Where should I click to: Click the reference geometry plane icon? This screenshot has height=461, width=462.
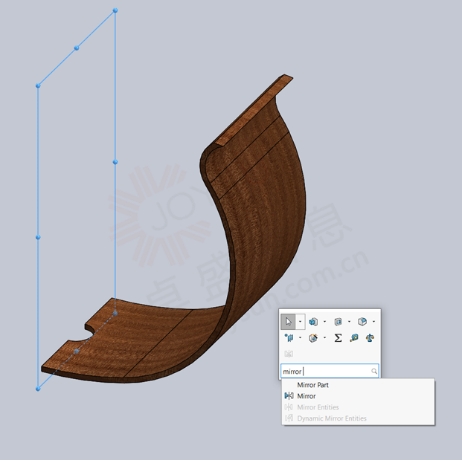pyautogui.click(x=289, y=338)
